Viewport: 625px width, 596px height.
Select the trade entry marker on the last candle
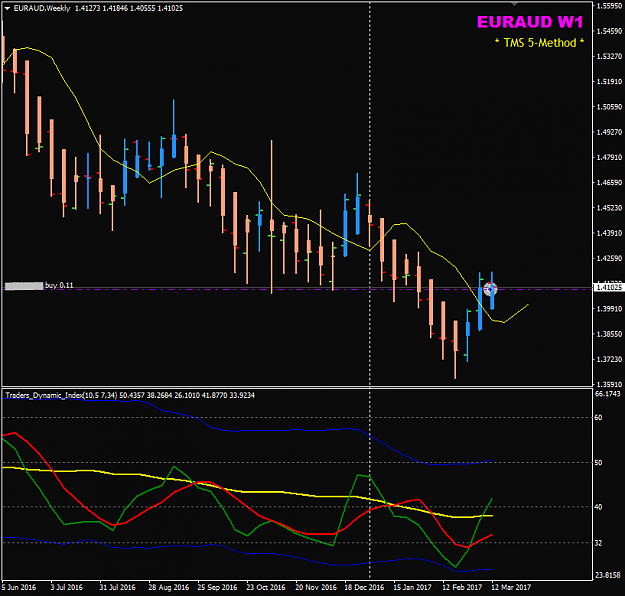pyautogui.click(x=490, y=289)
